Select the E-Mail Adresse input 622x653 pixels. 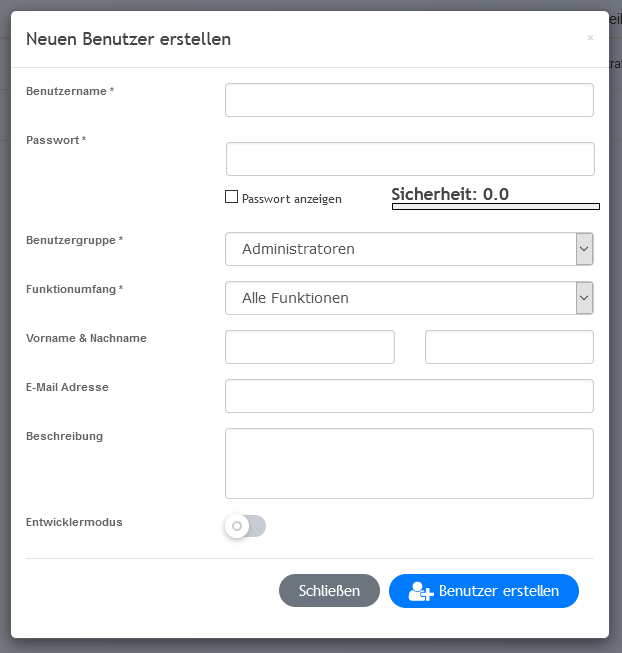[409, 396]
